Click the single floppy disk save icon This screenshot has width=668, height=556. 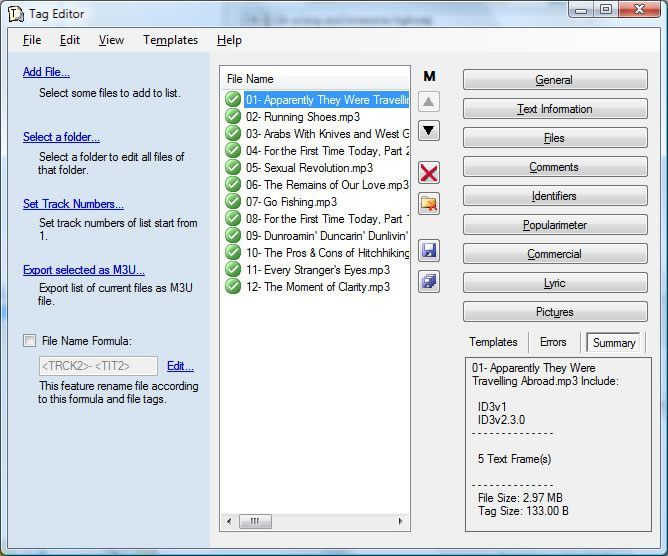(x=429, y=250)
